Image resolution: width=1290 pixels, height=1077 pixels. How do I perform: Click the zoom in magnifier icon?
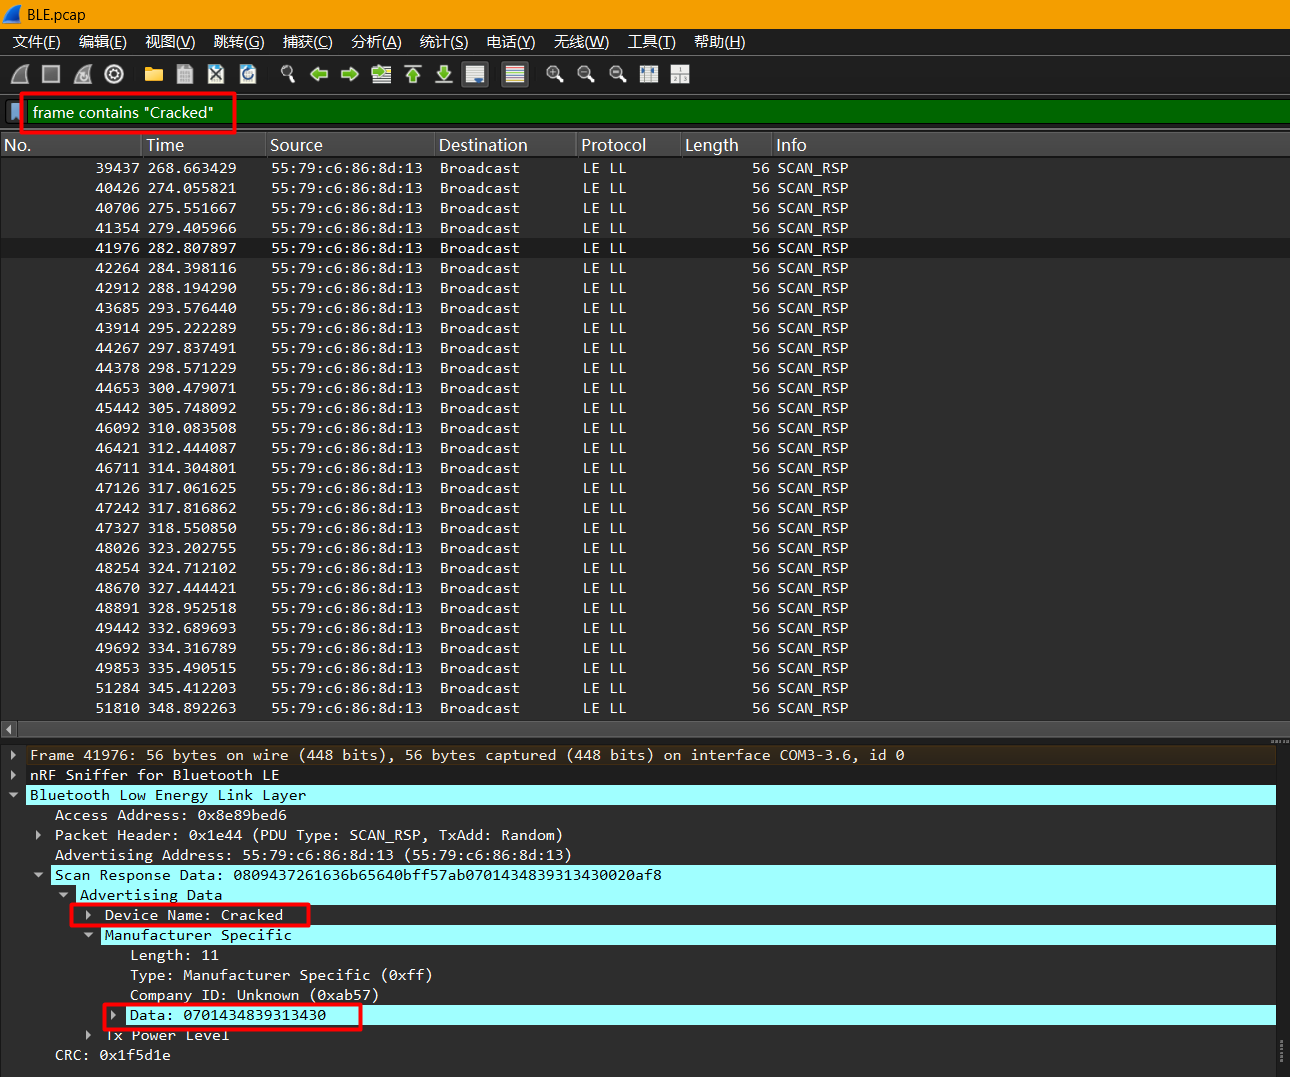(554, 74)
